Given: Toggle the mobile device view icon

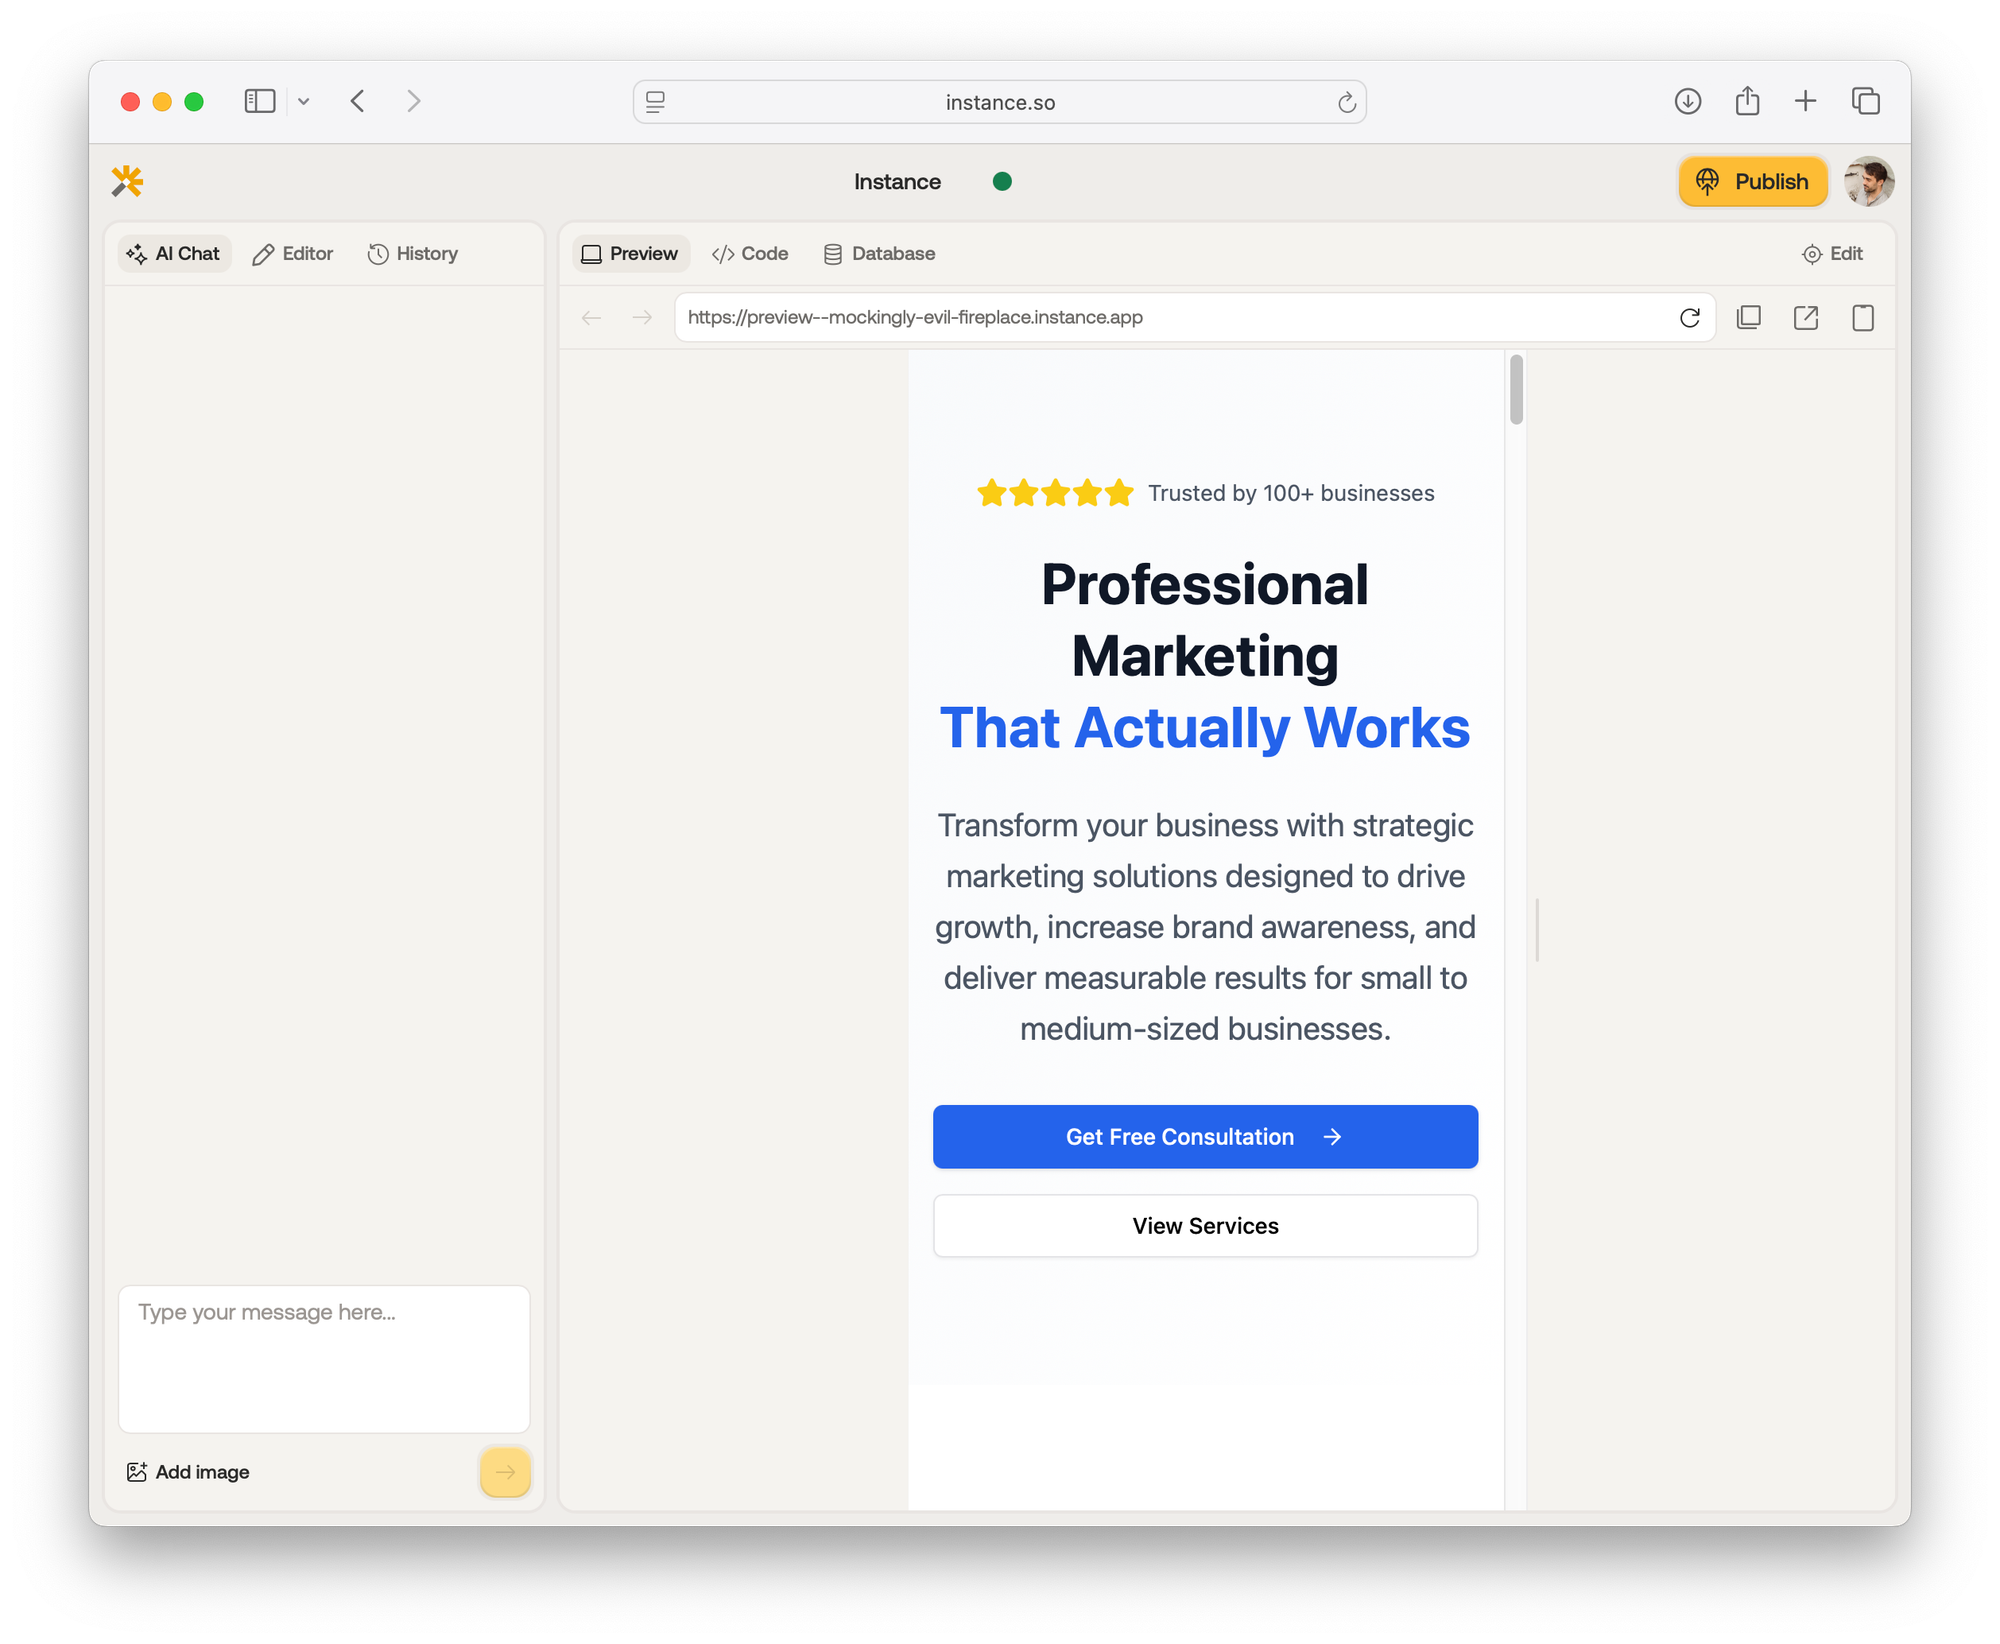Looking at the screenshot, I should tap(1862, 318).
